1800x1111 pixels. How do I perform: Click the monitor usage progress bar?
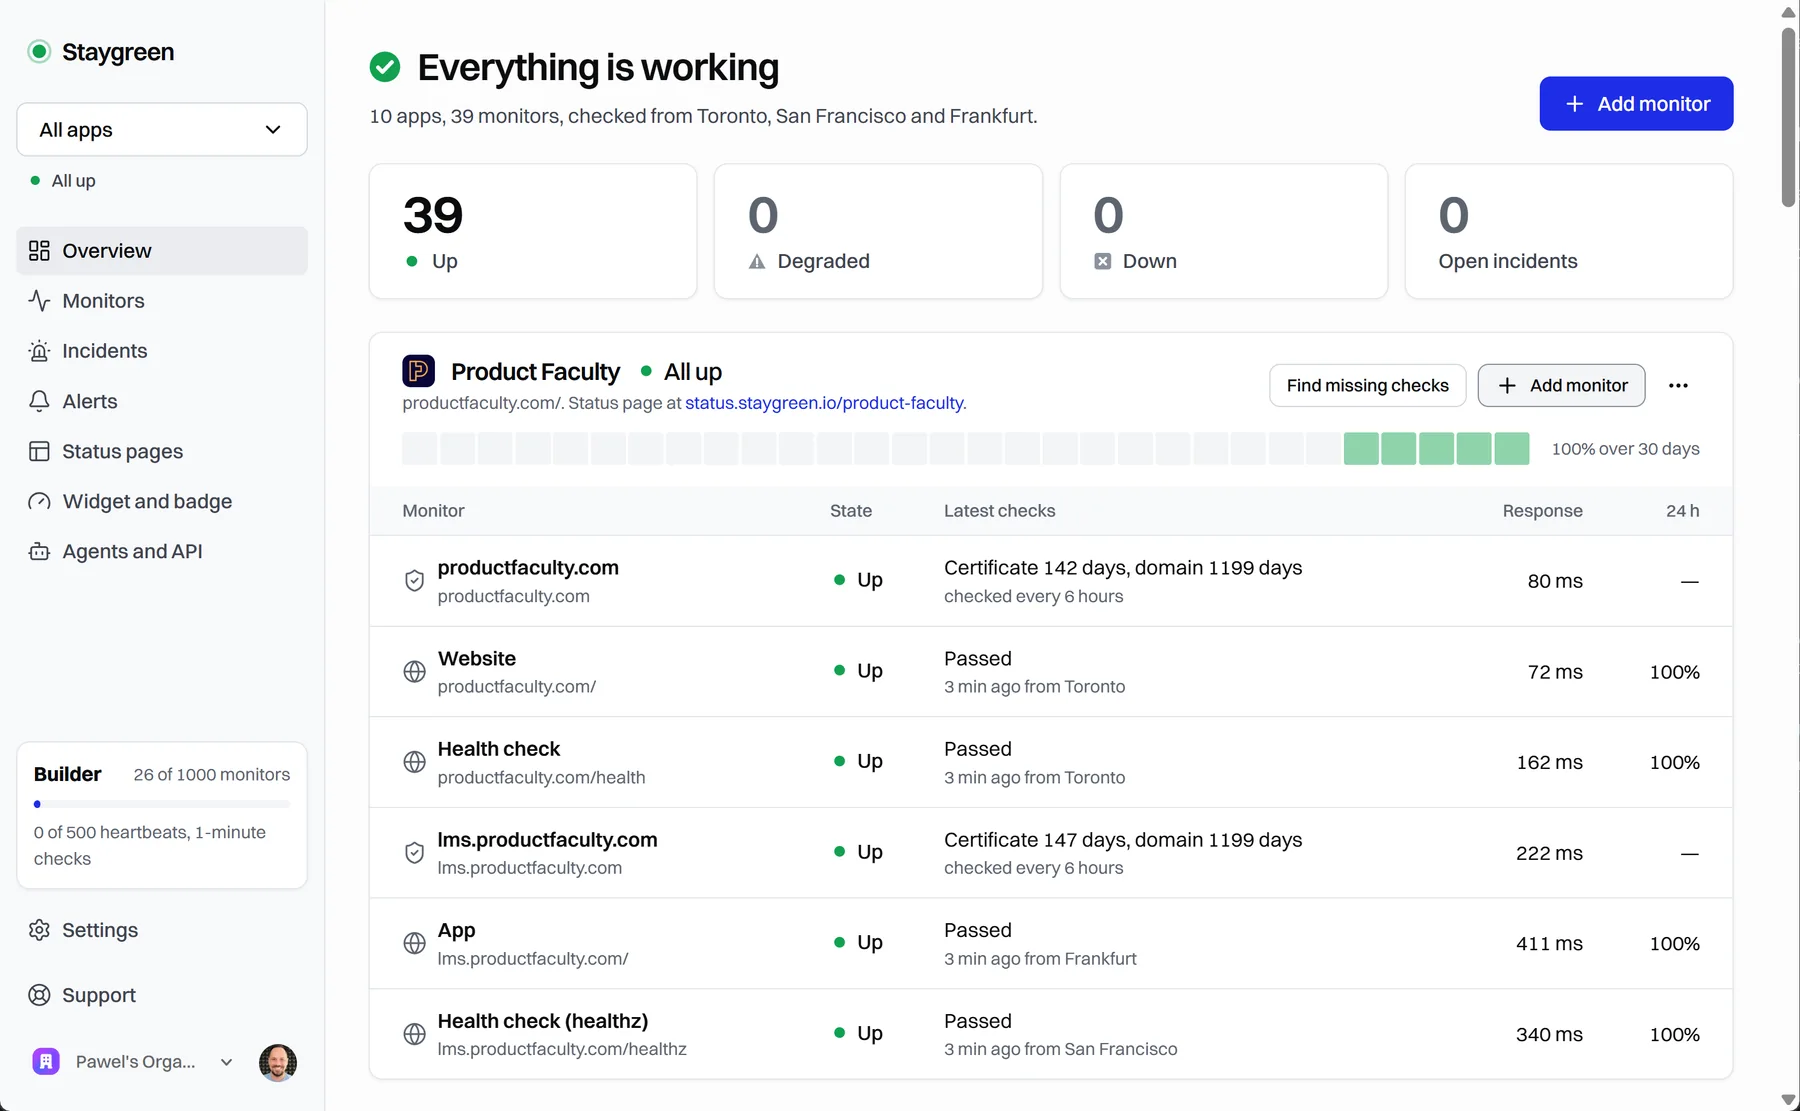[x=162, y=804]
